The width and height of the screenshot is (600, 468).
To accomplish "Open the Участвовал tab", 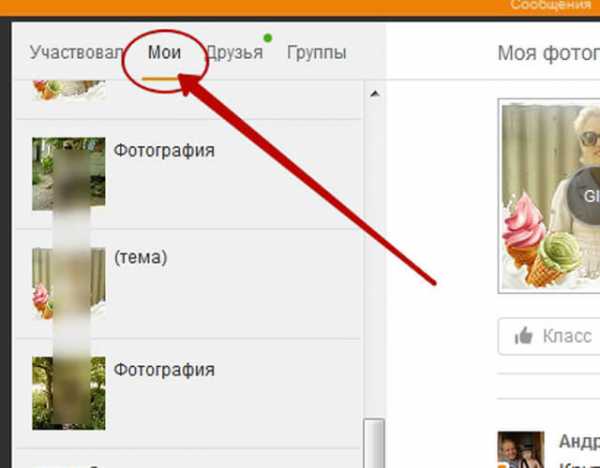I will pyautogui.click(x=76, y=52).
